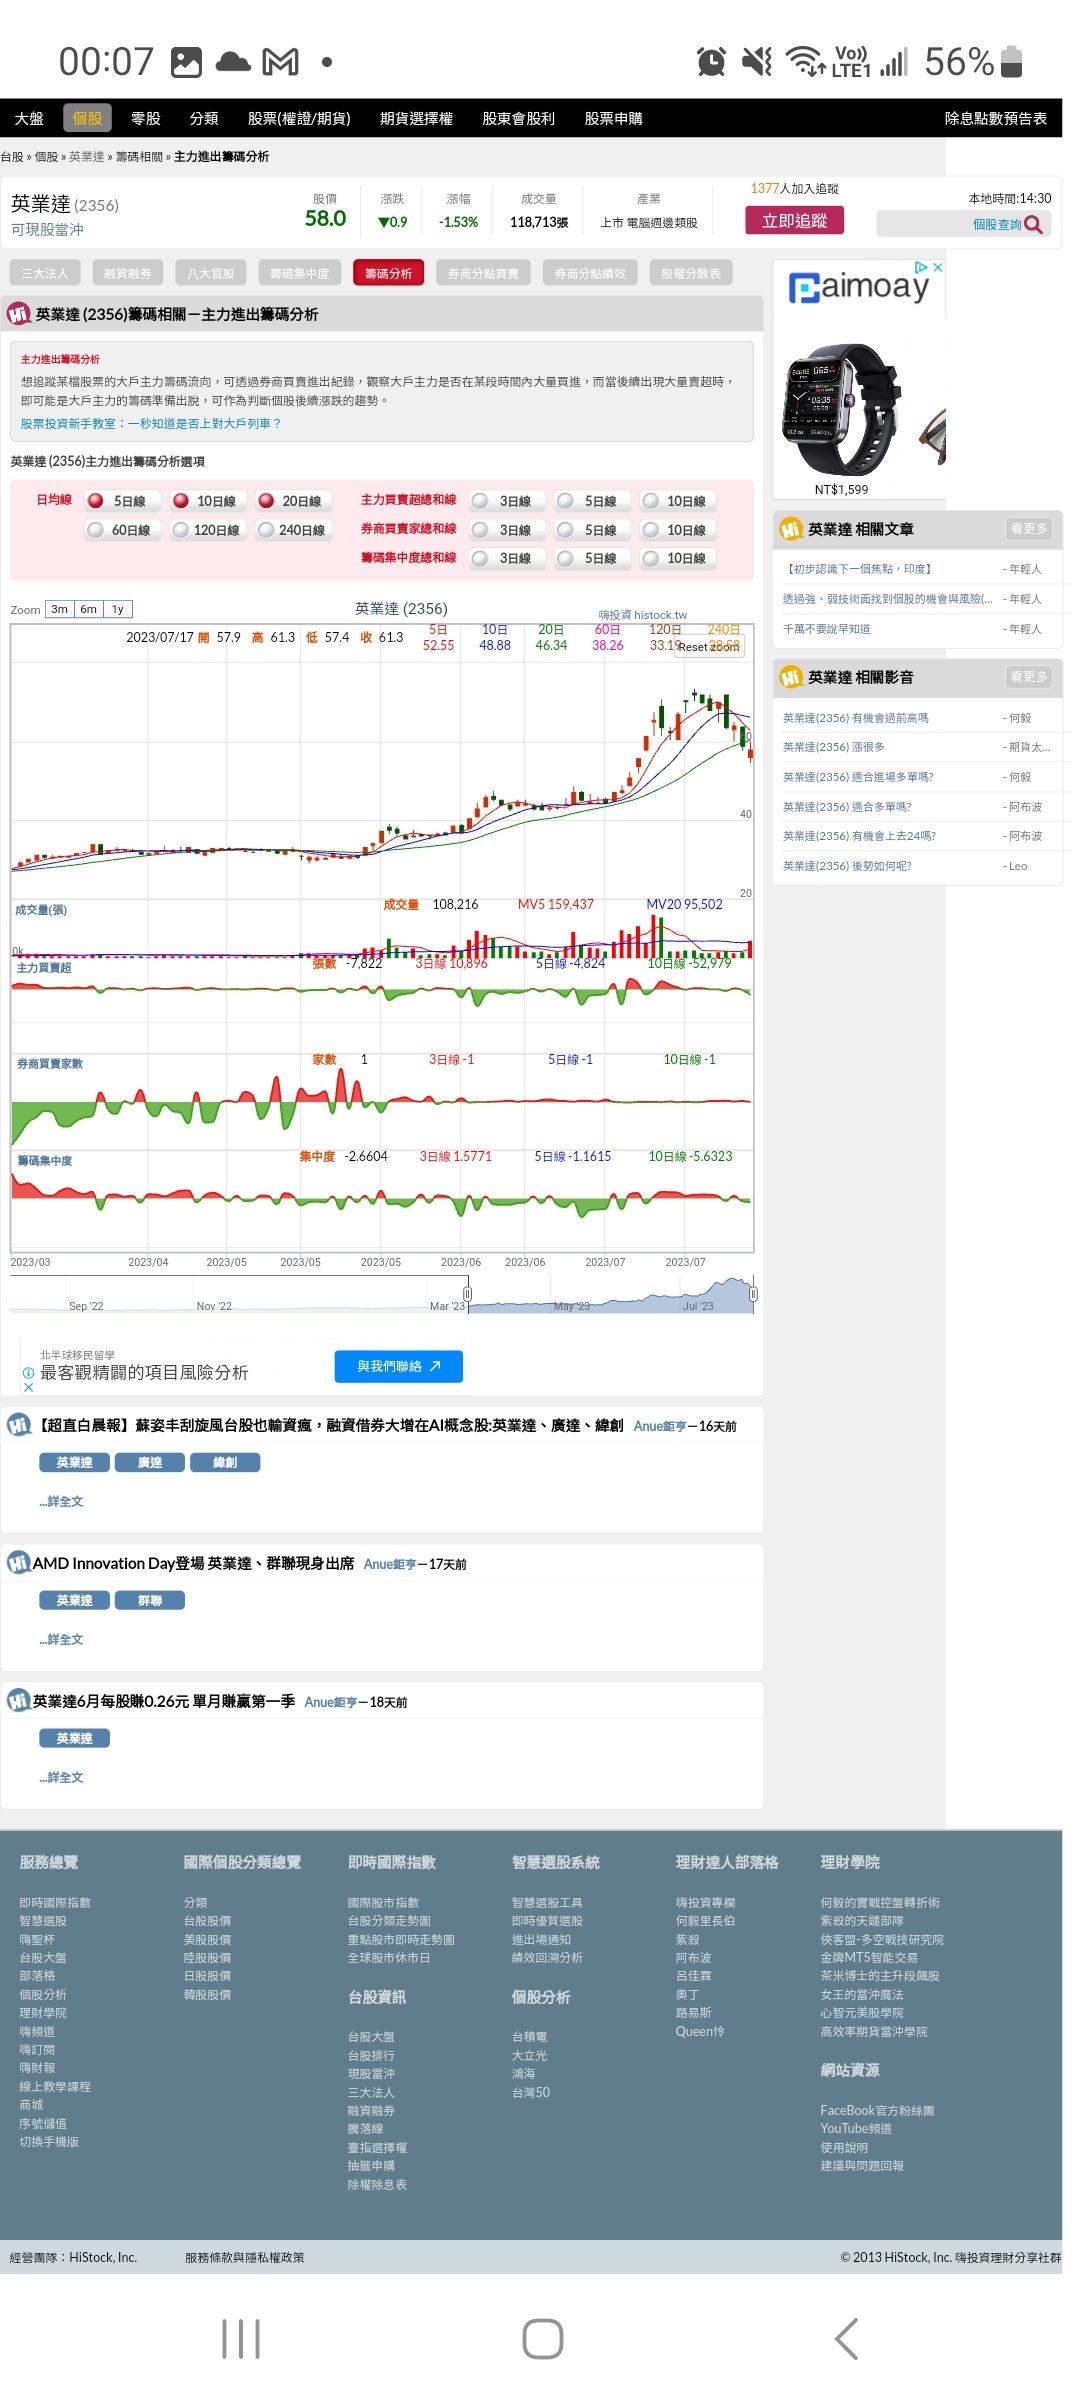The height and width of the screenshot is (2400, 1080).
Task: Tap Android back button
Action: 846,2339
